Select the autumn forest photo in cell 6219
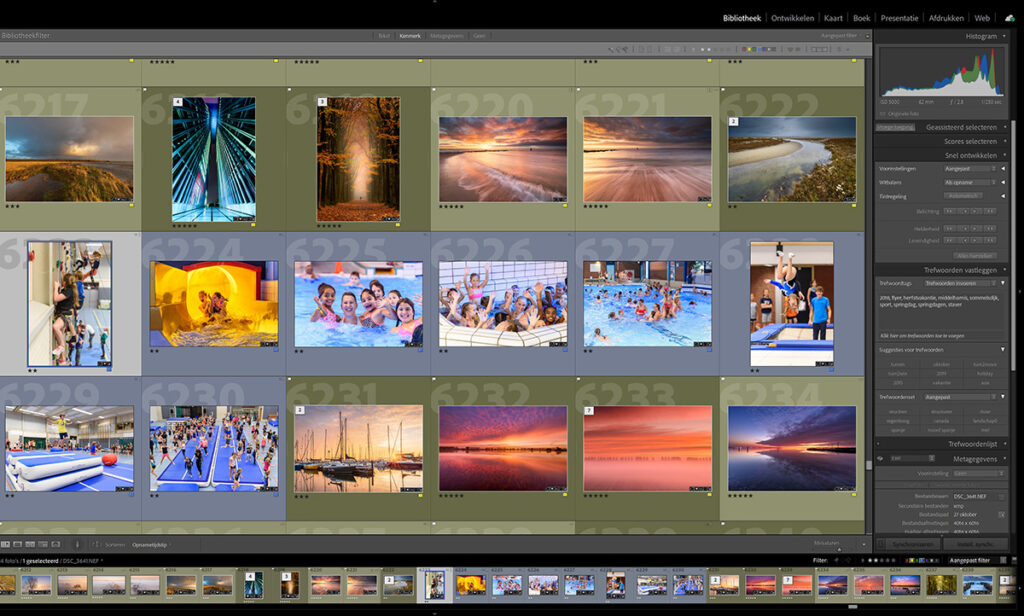Image resolution: width=1024 pixels, height=616 pixels. 358,159
